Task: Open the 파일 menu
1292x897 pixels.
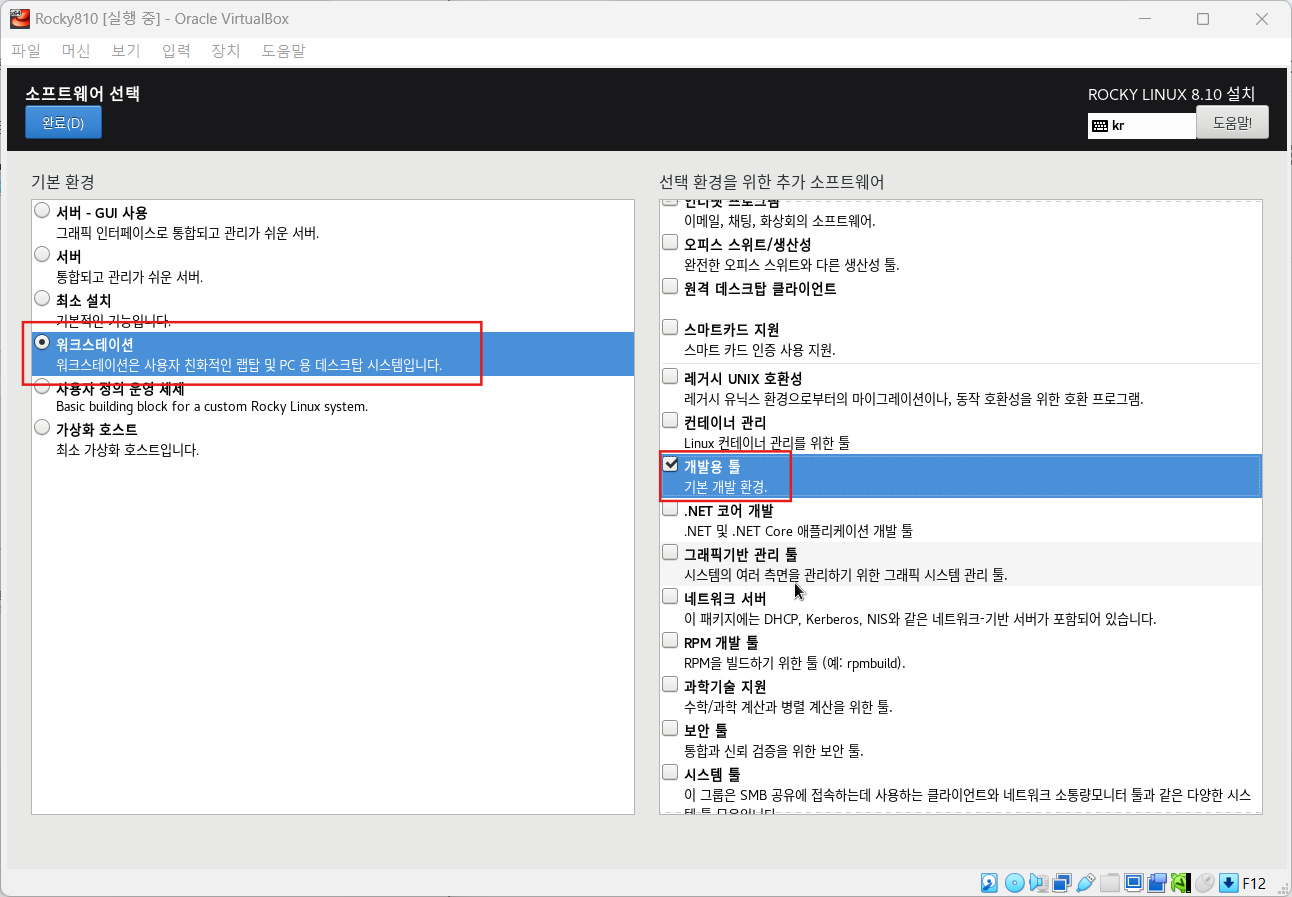Action: pyautogui.click(x=26, y=51)
